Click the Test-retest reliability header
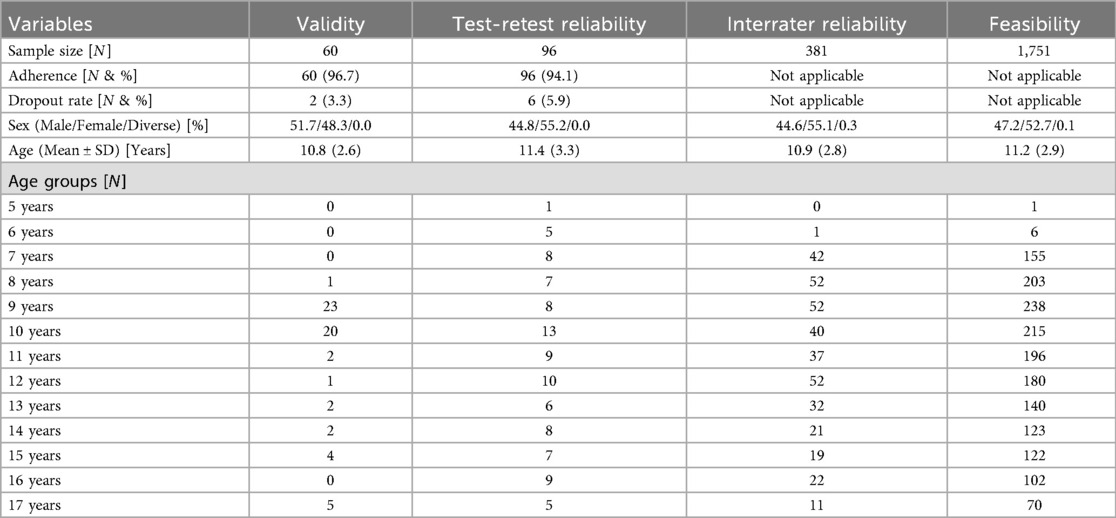This screenshot has width=1116, height=518. pyautogui.click(x=549, y=23)
